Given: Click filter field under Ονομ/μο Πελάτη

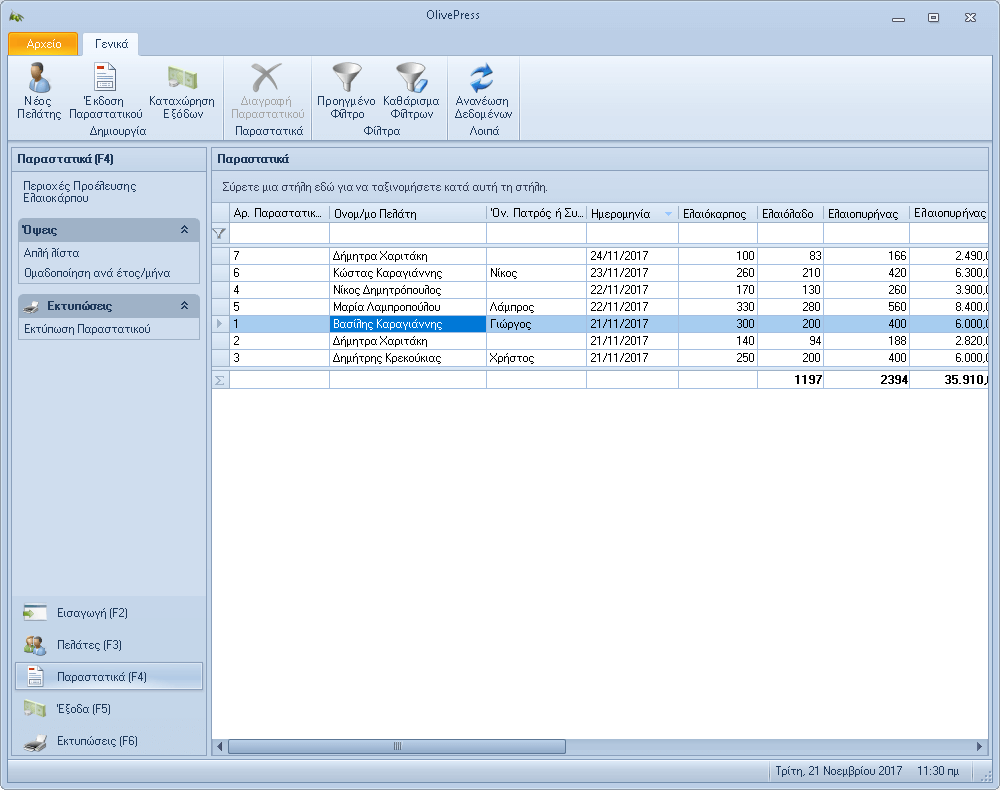Looking at the screenshot, I should pos(407,233).
